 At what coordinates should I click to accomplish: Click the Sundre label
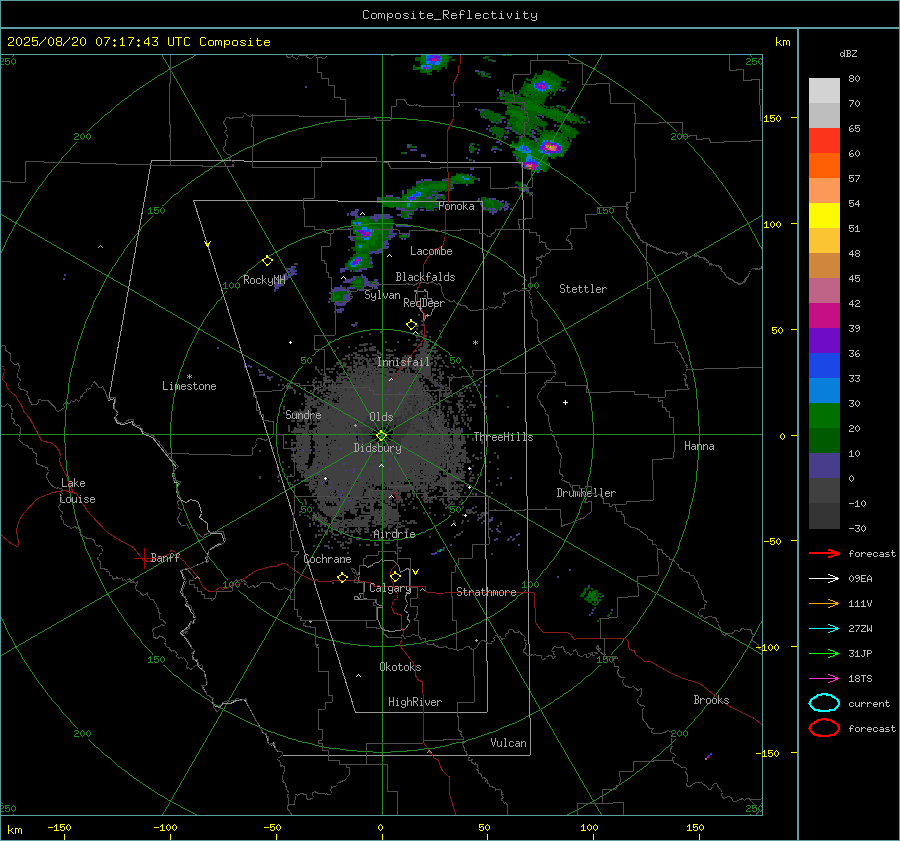pyautogui.click(x=303, y=415)
